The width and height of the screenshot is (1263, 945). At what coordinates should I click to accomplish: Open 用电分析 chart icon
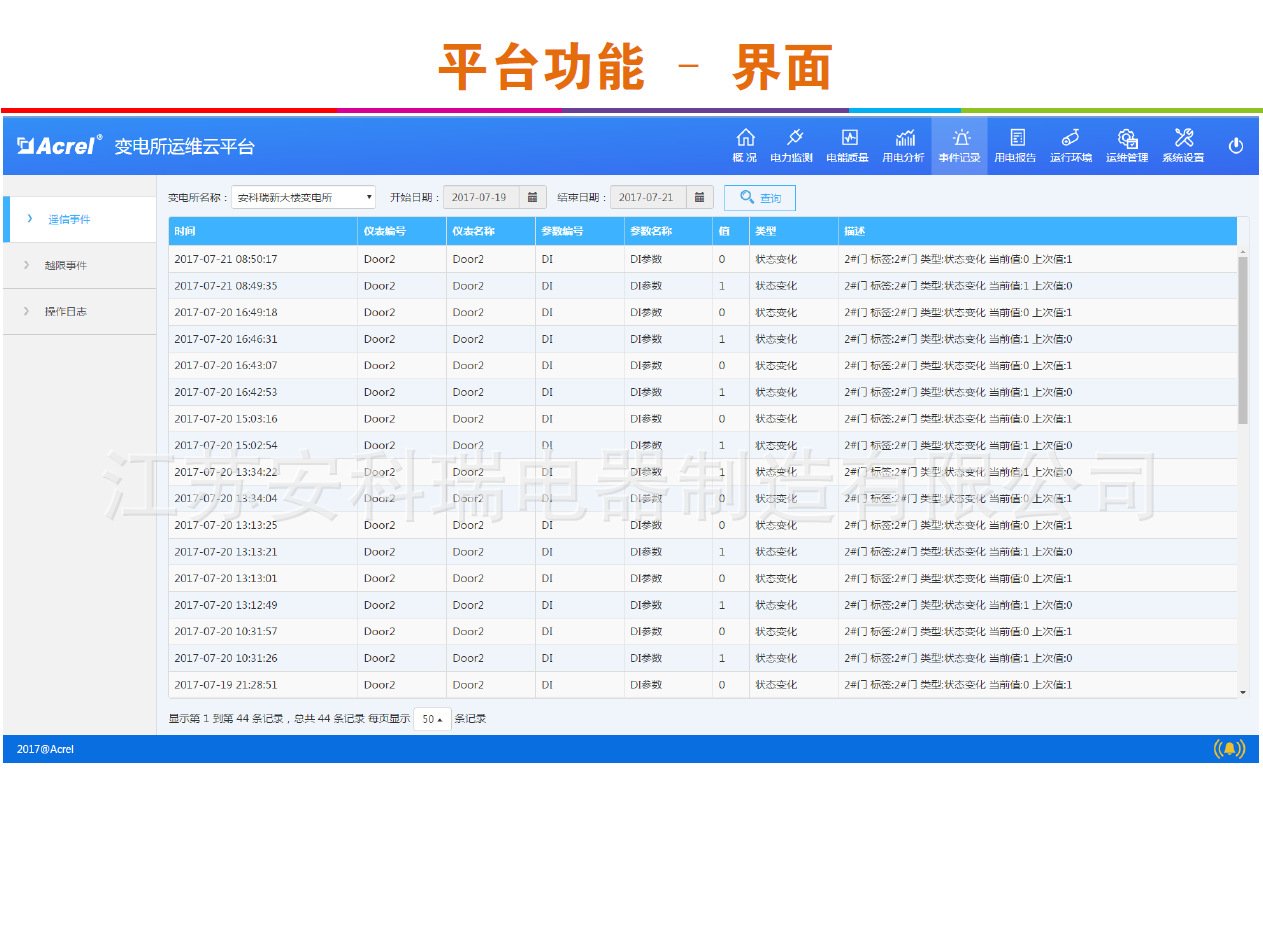[905, 138]
